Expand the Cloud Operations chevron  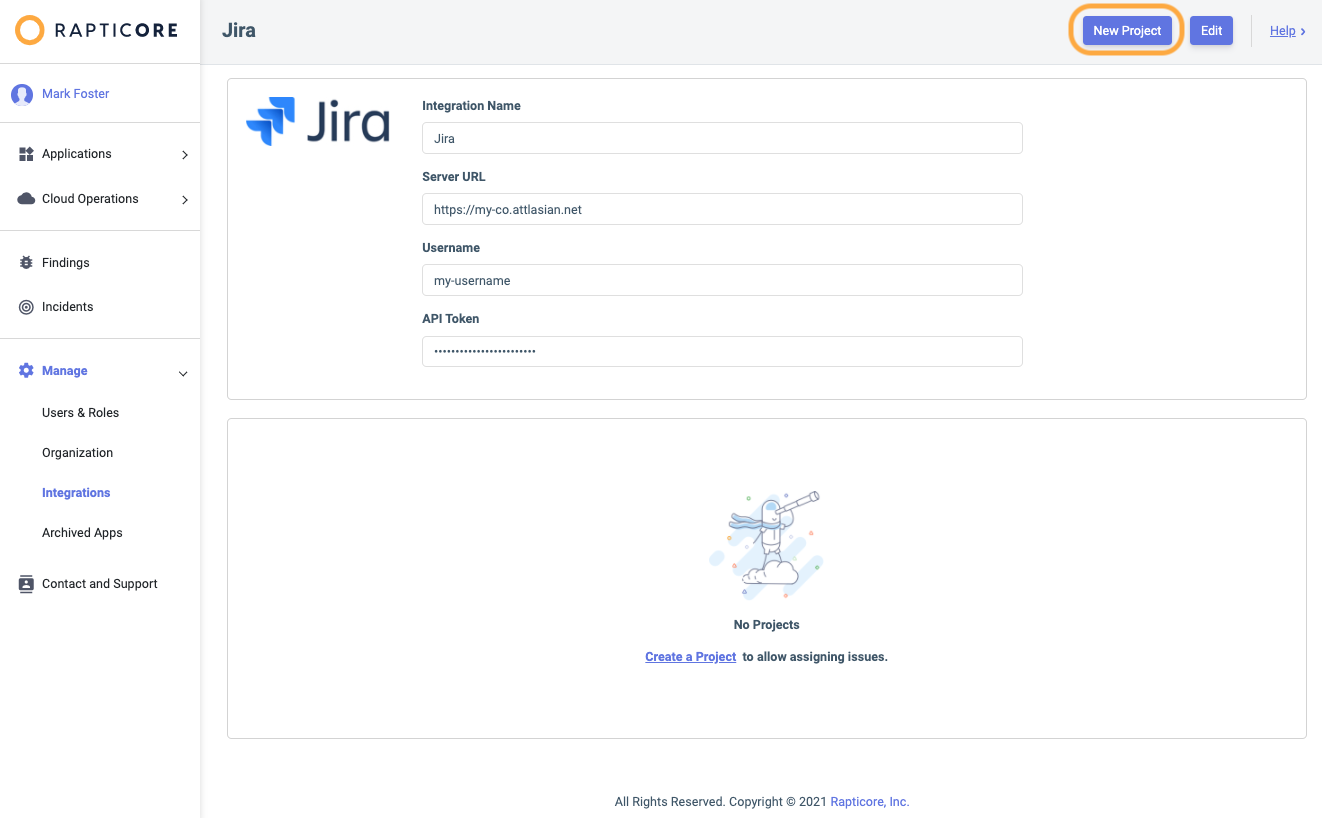coord(185,200)
